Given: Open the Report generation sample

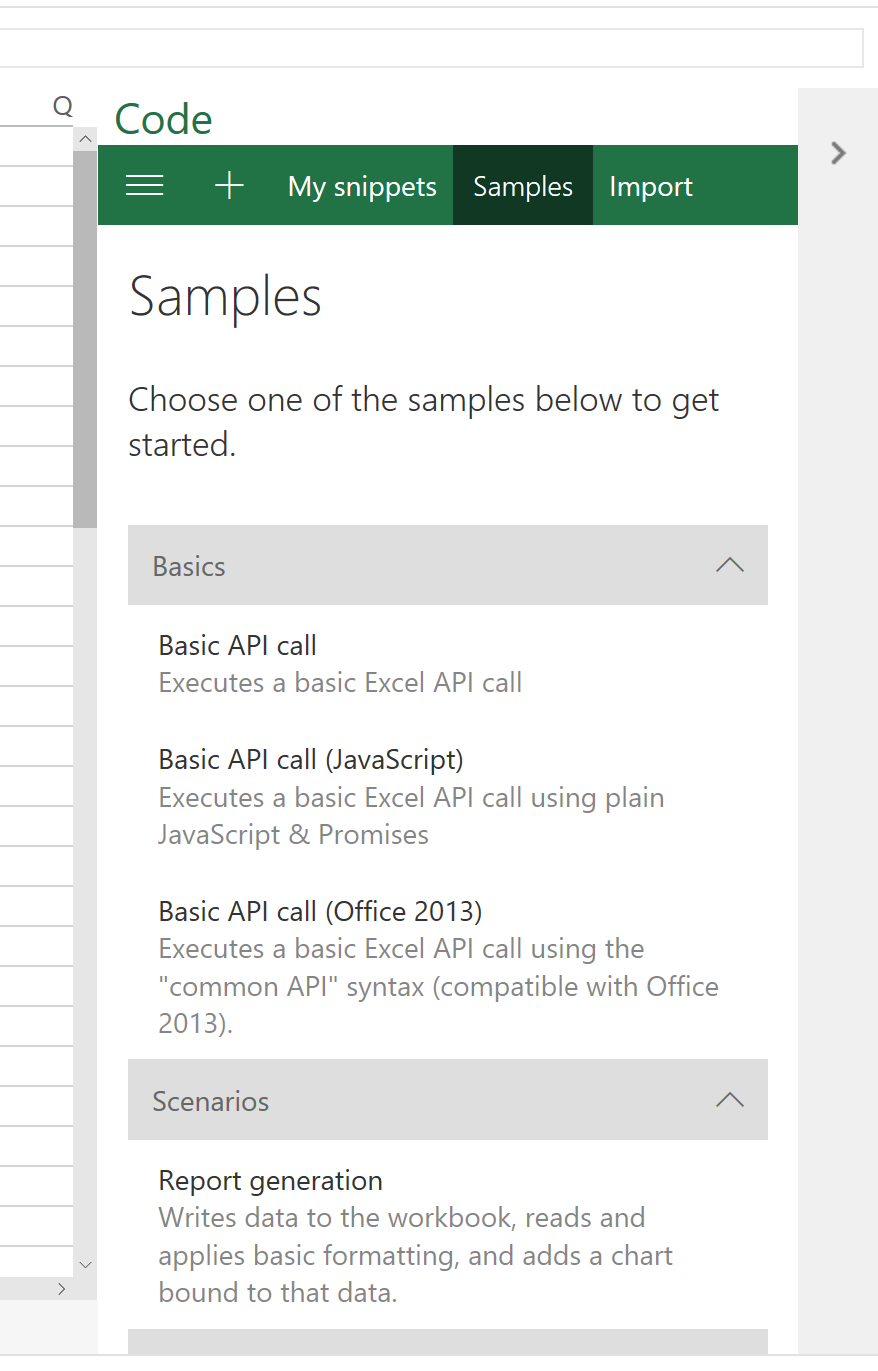Looking at the screenshot, I should [x=270, y=1181].
